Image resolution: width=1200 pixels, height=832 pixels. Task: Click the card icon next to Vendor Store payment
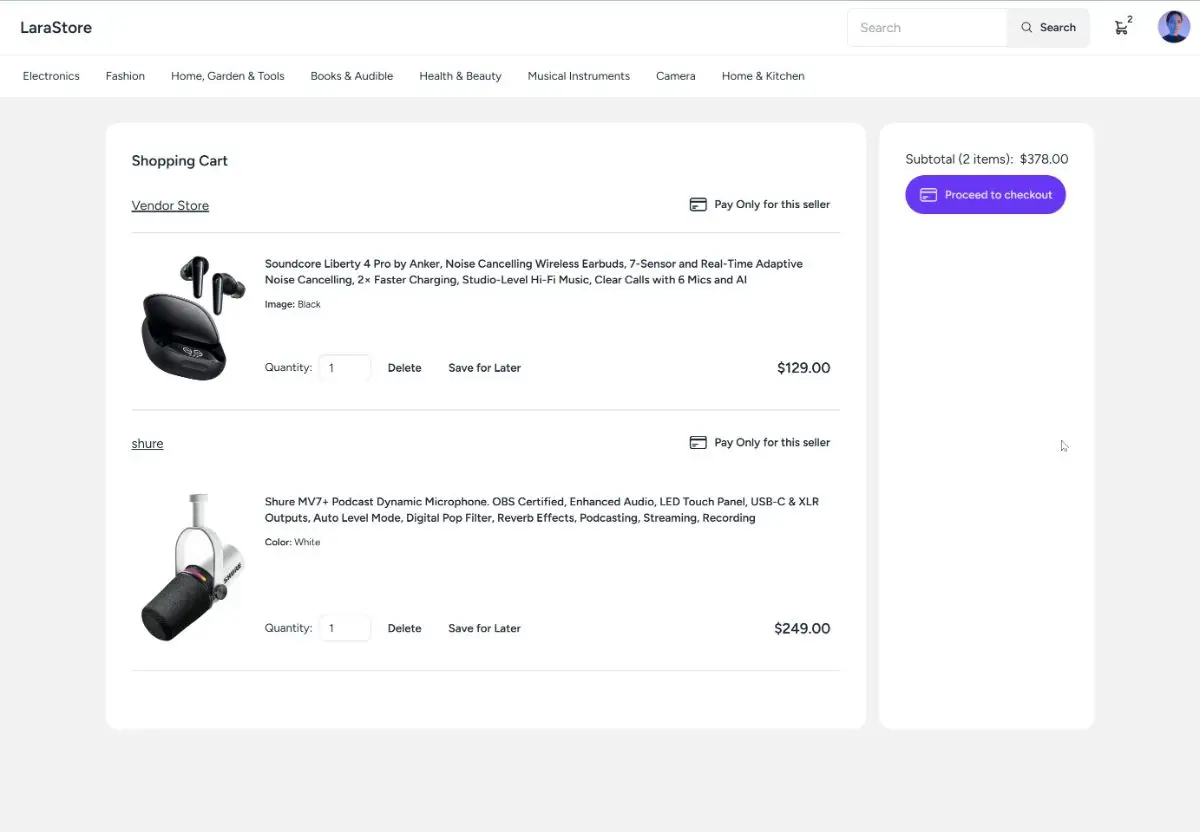coord(697,204)
